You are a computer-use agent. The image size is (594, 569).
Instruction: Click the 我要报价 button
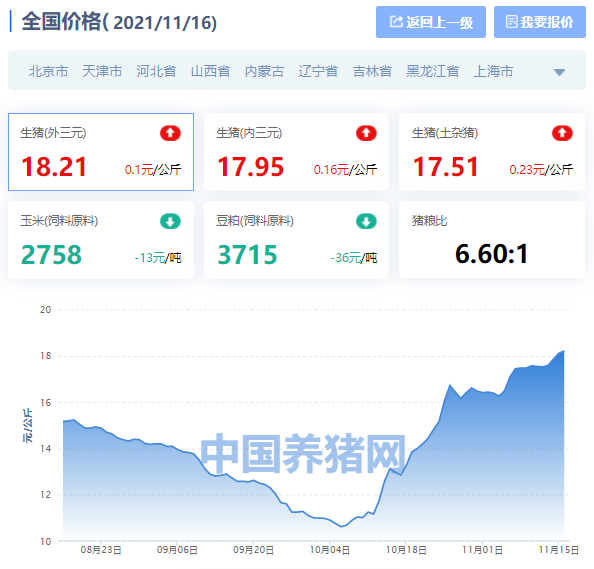tap(540, 22)
